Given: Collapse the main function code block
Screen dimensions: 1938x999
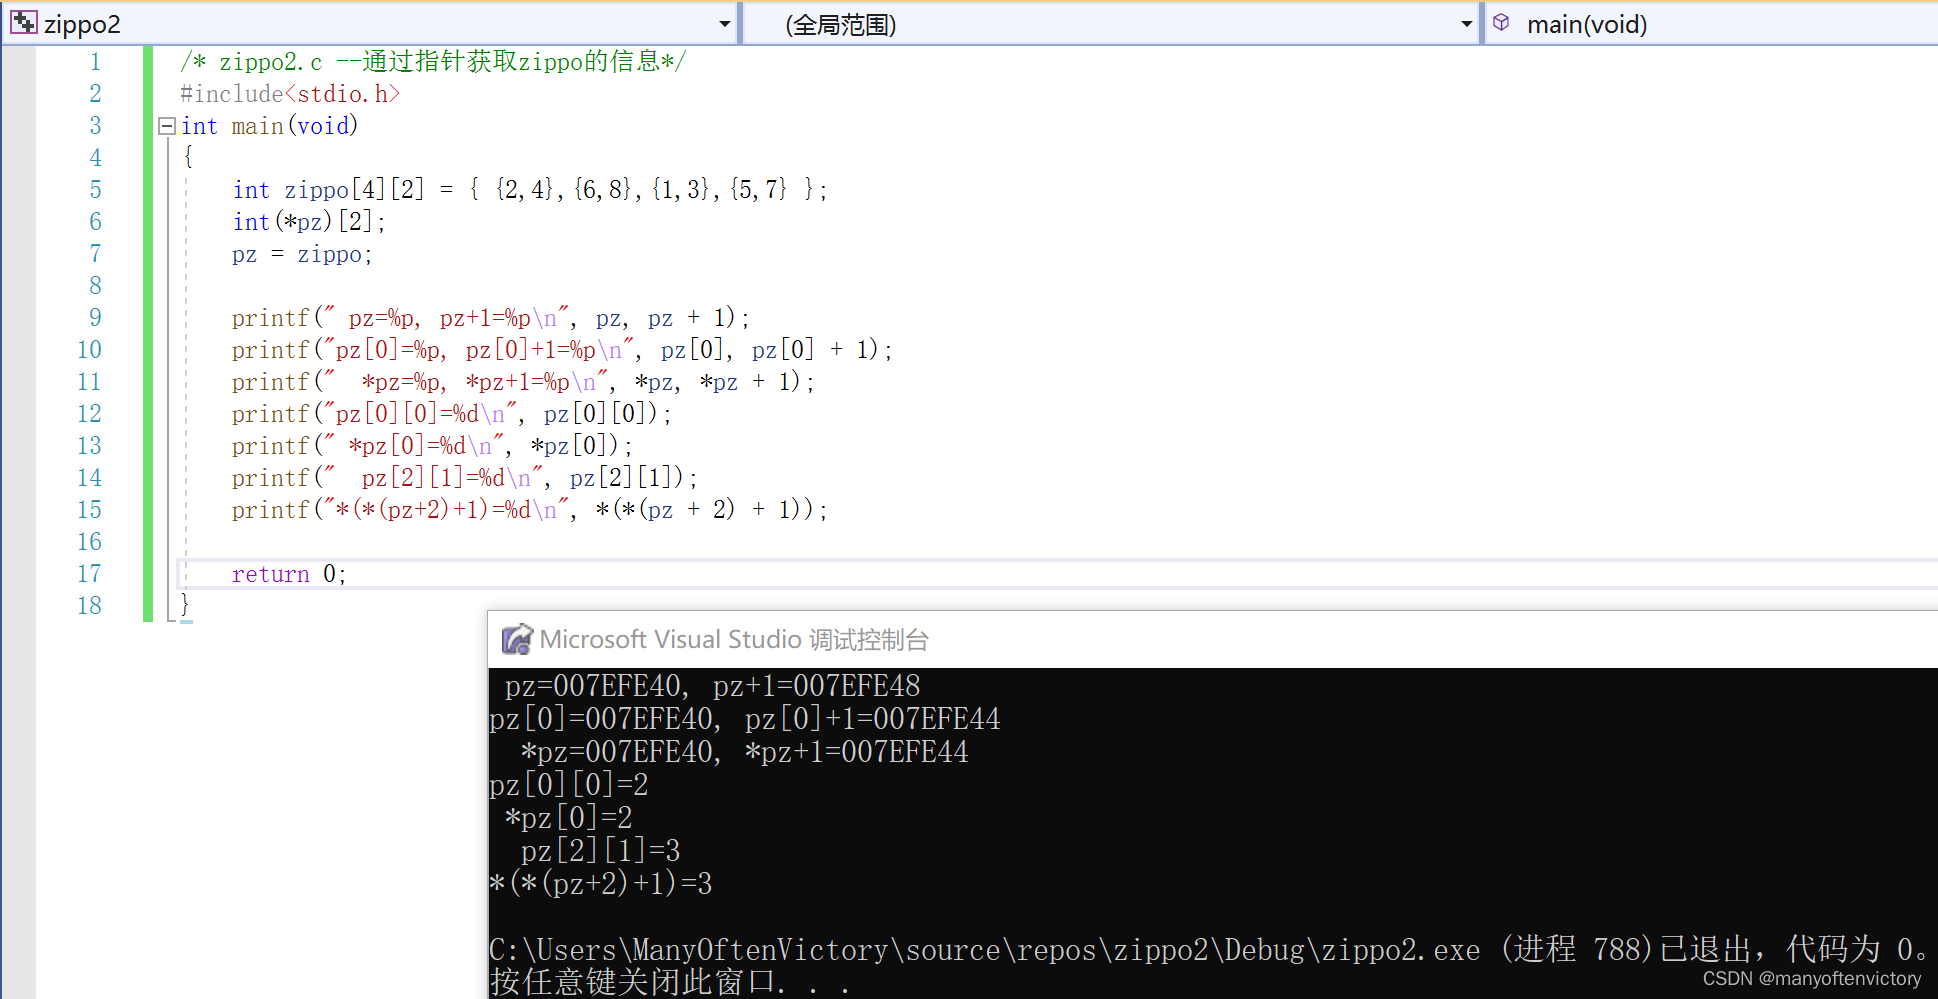Looking at the screenshot, I should click(167, 126).
